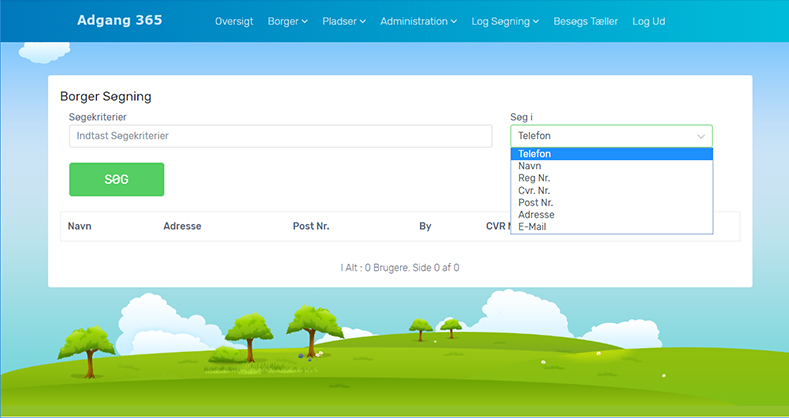Pick Cvr. Nr. from the list
The image size is (789, 418).
point(535,190)
